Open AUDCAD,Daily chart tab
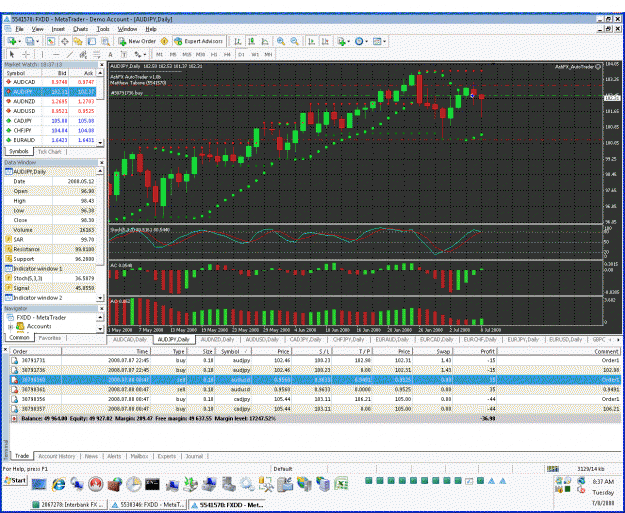 click(x=130, y=340)
